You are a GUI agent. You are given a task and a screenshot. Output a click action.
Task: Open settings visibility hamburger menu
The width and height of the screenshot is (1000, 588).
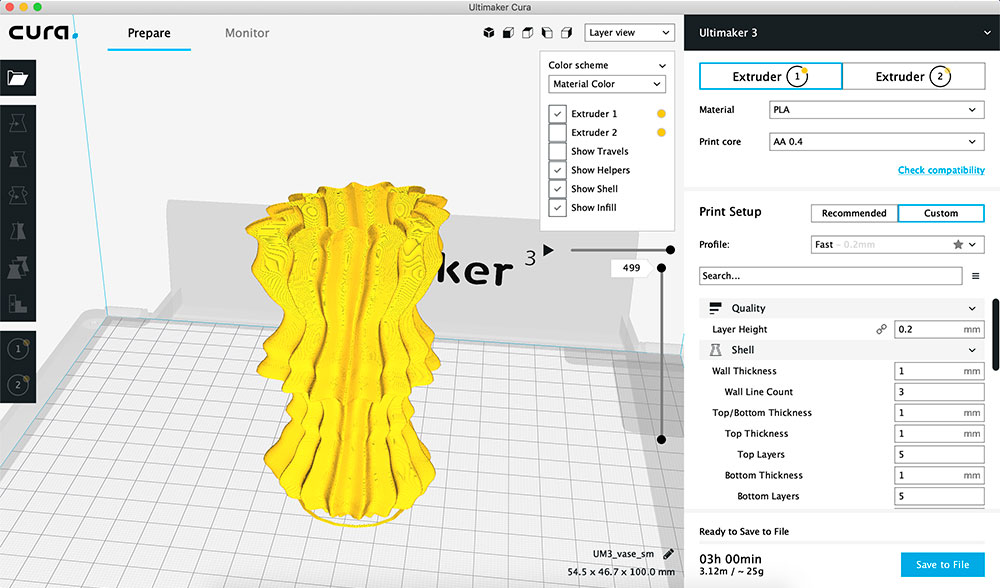975,276
